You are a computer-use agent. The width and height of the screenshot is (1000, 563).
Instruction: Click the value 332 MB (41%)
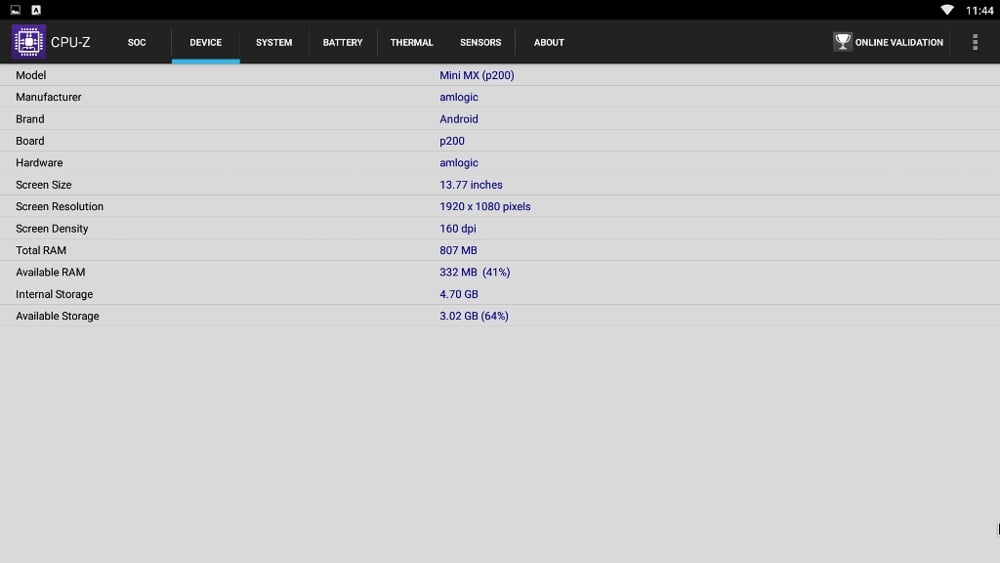tap(474, 272)
